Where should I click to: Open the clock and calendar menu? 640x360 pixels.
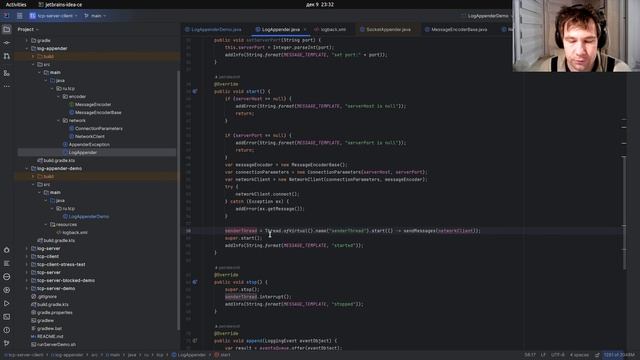point(320,4)
